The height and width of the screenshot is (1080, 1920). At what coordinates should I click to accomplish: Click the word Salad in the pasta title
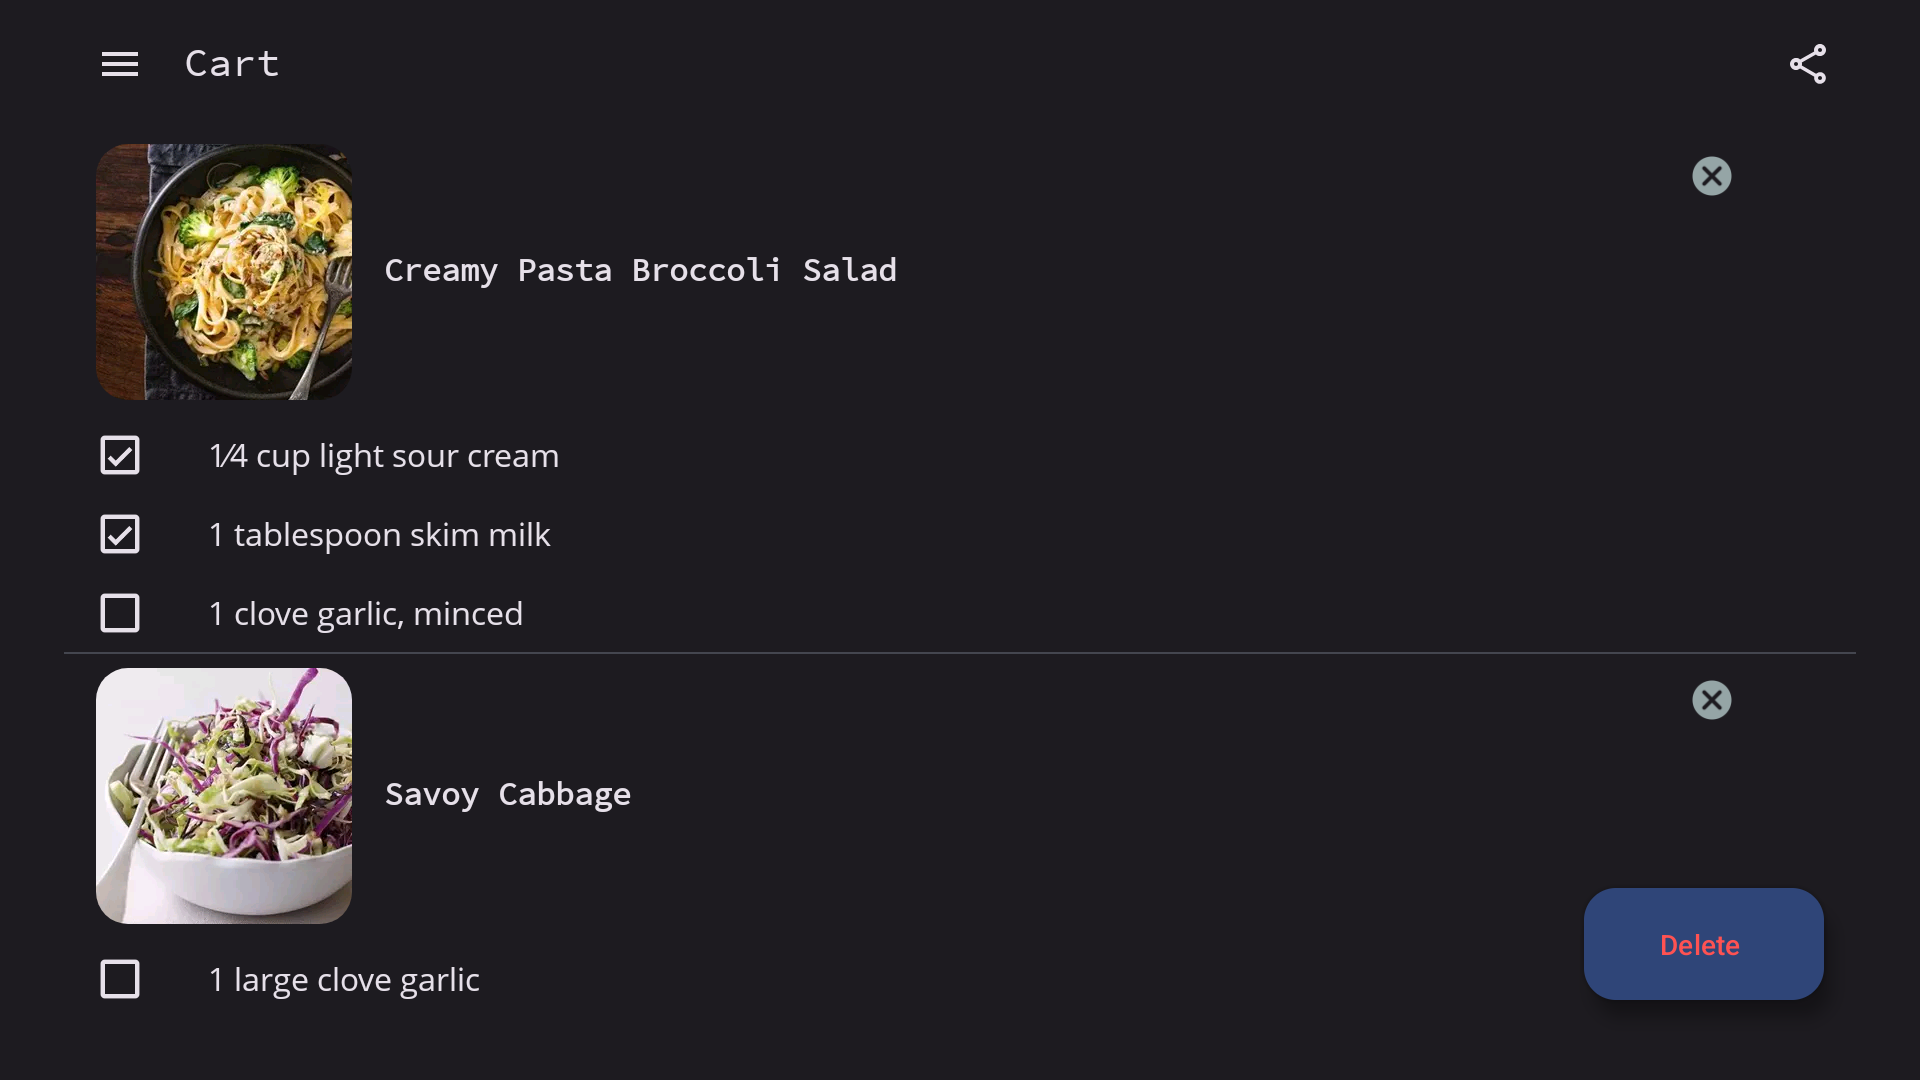click(849, 270)
